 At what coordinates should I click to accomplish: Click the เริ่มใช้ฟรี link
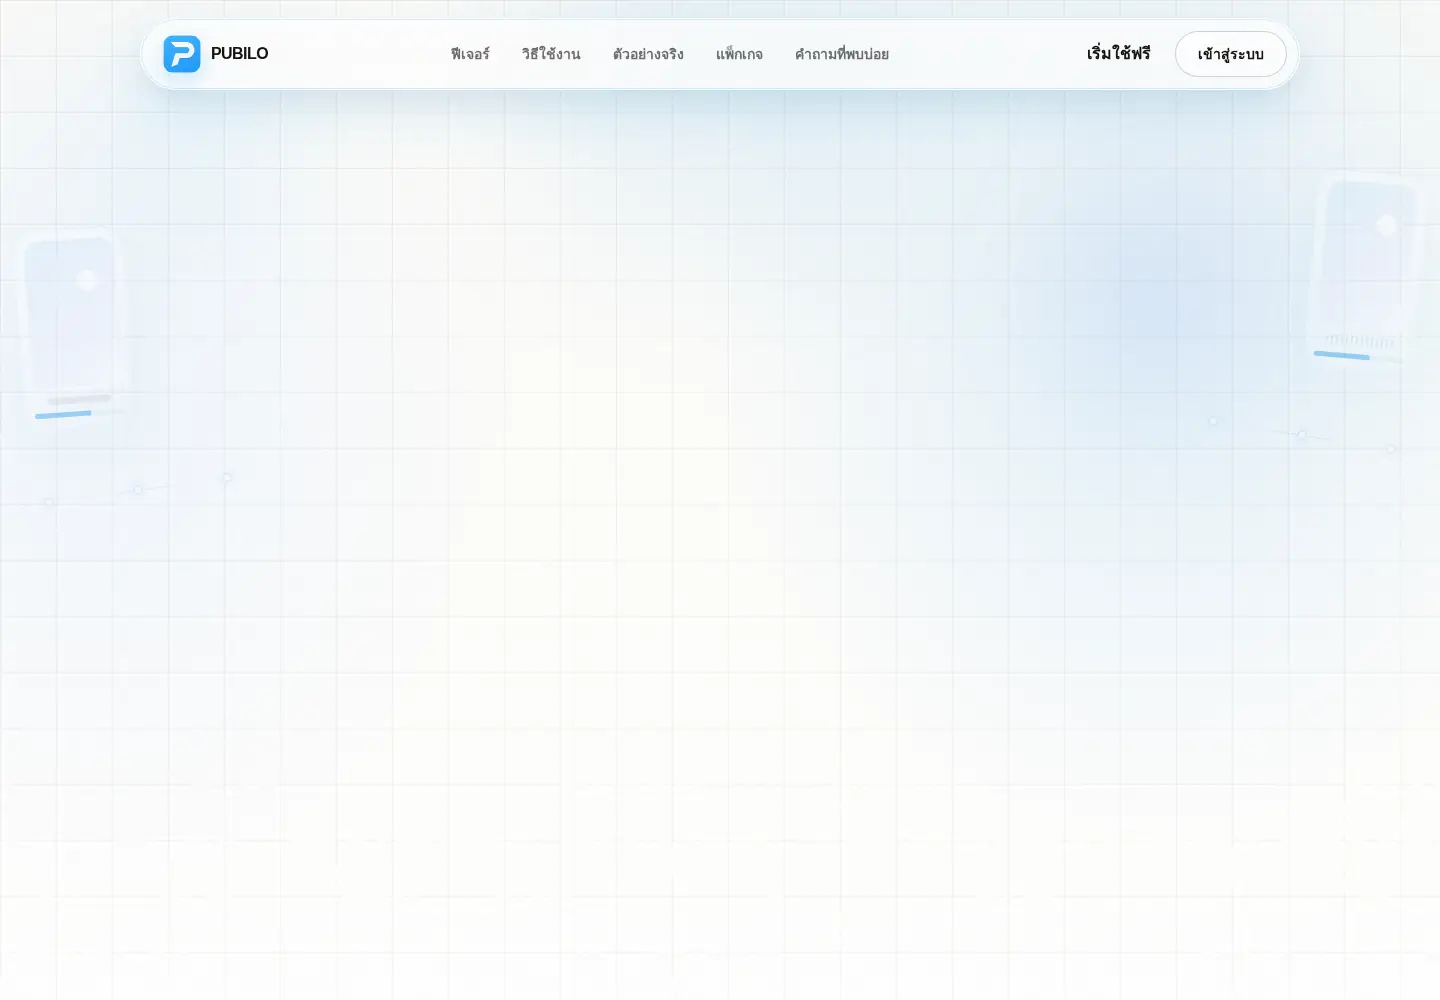point(1119,54)
